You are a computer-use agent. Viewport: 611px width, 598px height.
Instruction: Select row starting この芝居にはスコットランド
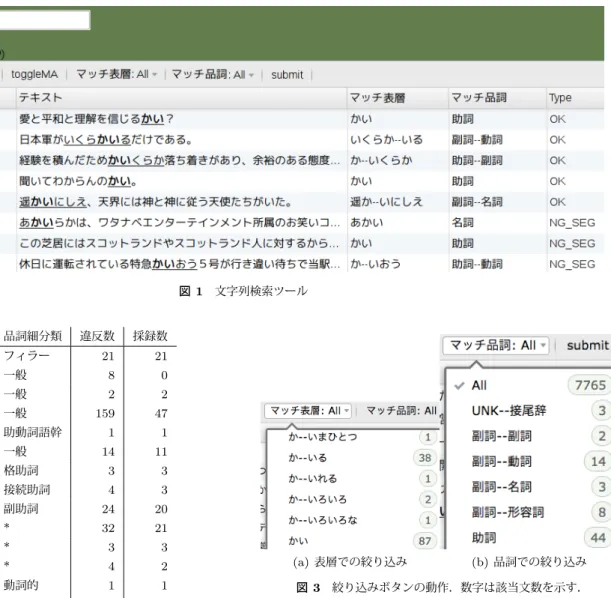(302, 243)
